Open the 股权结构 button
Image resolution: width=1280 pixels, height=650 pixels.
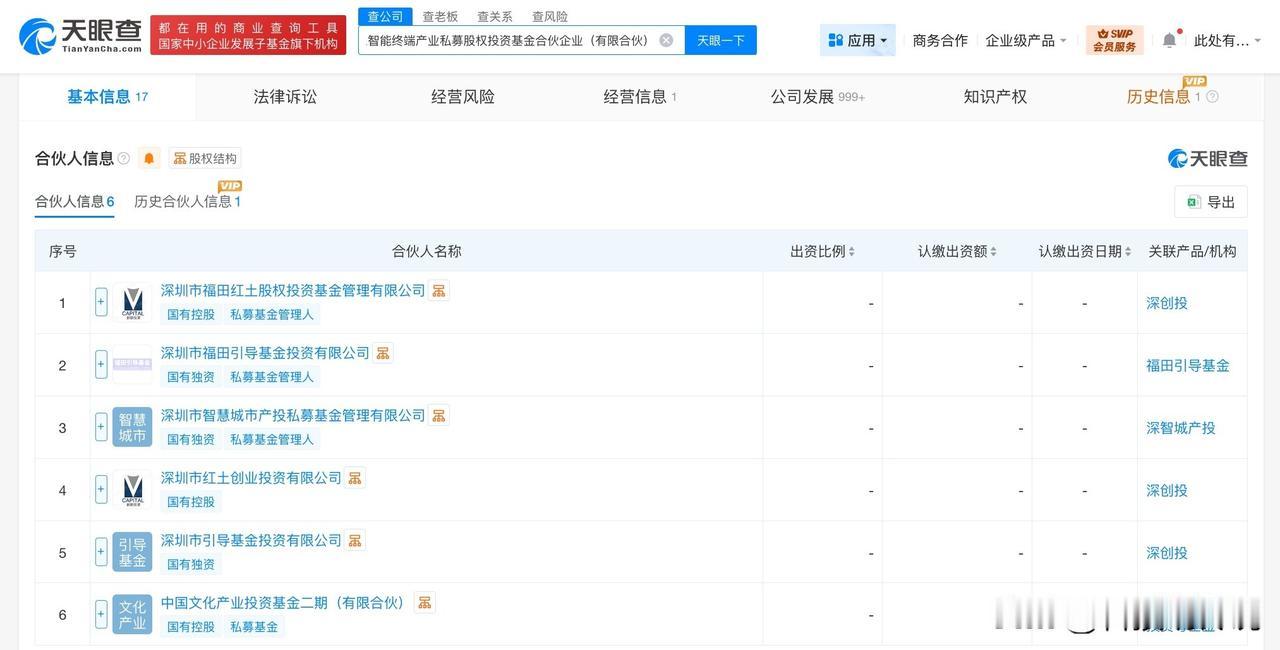pos(205,158)
